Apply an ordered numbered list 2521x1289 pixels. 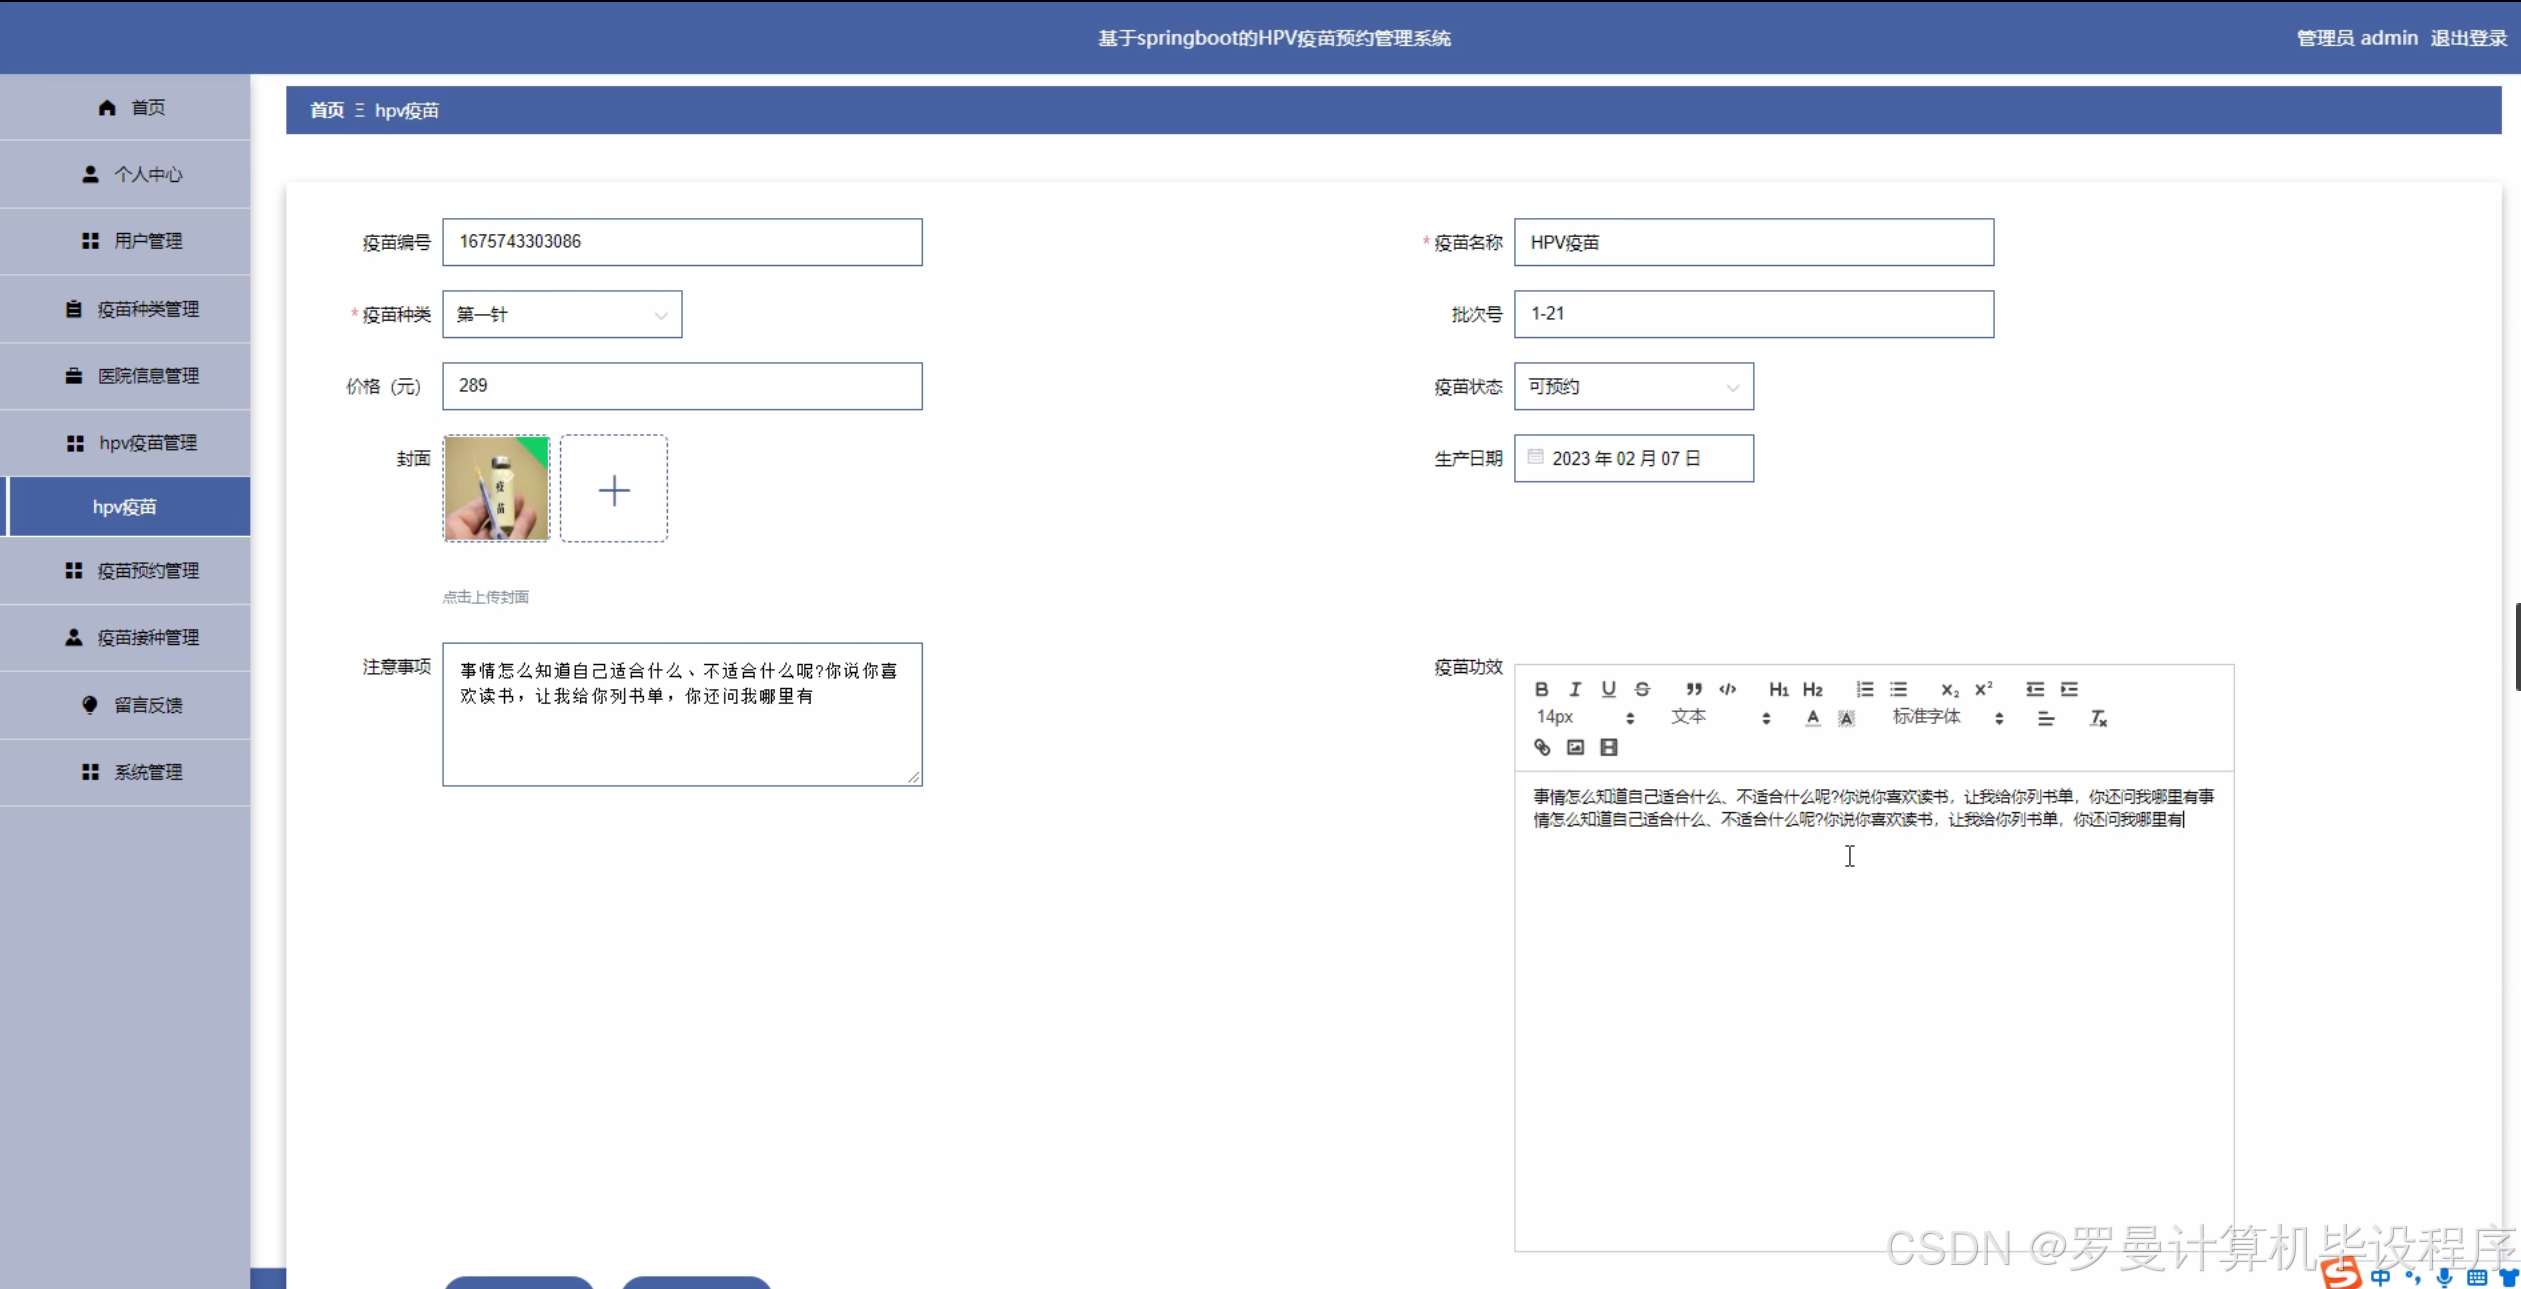pyautogui.click(x=1864, y=689)
